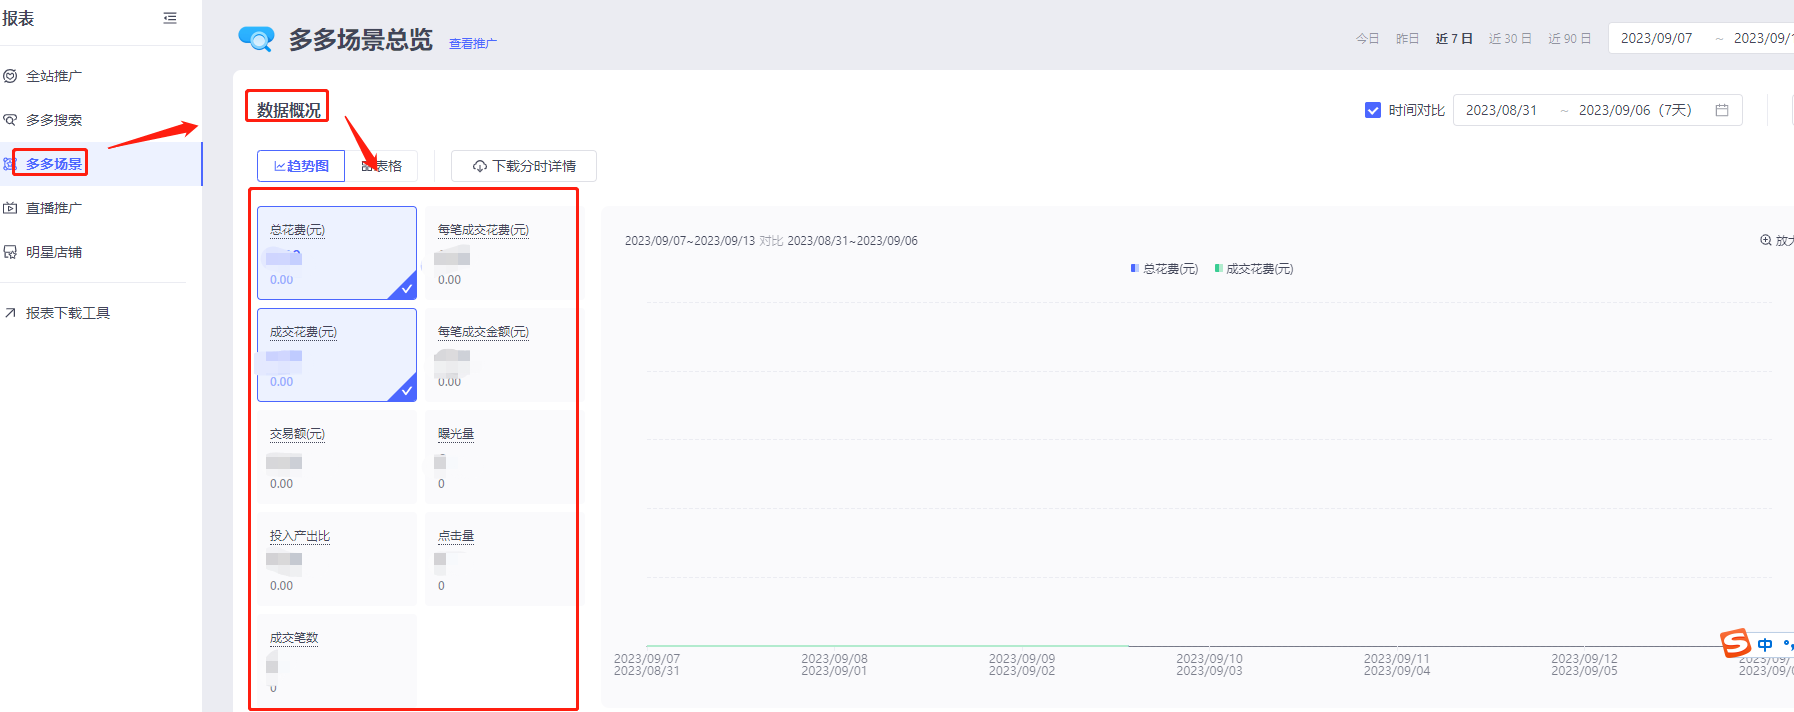
Task: Select the 每笔成交花费(元) metric card
Action: coord(500,253)
